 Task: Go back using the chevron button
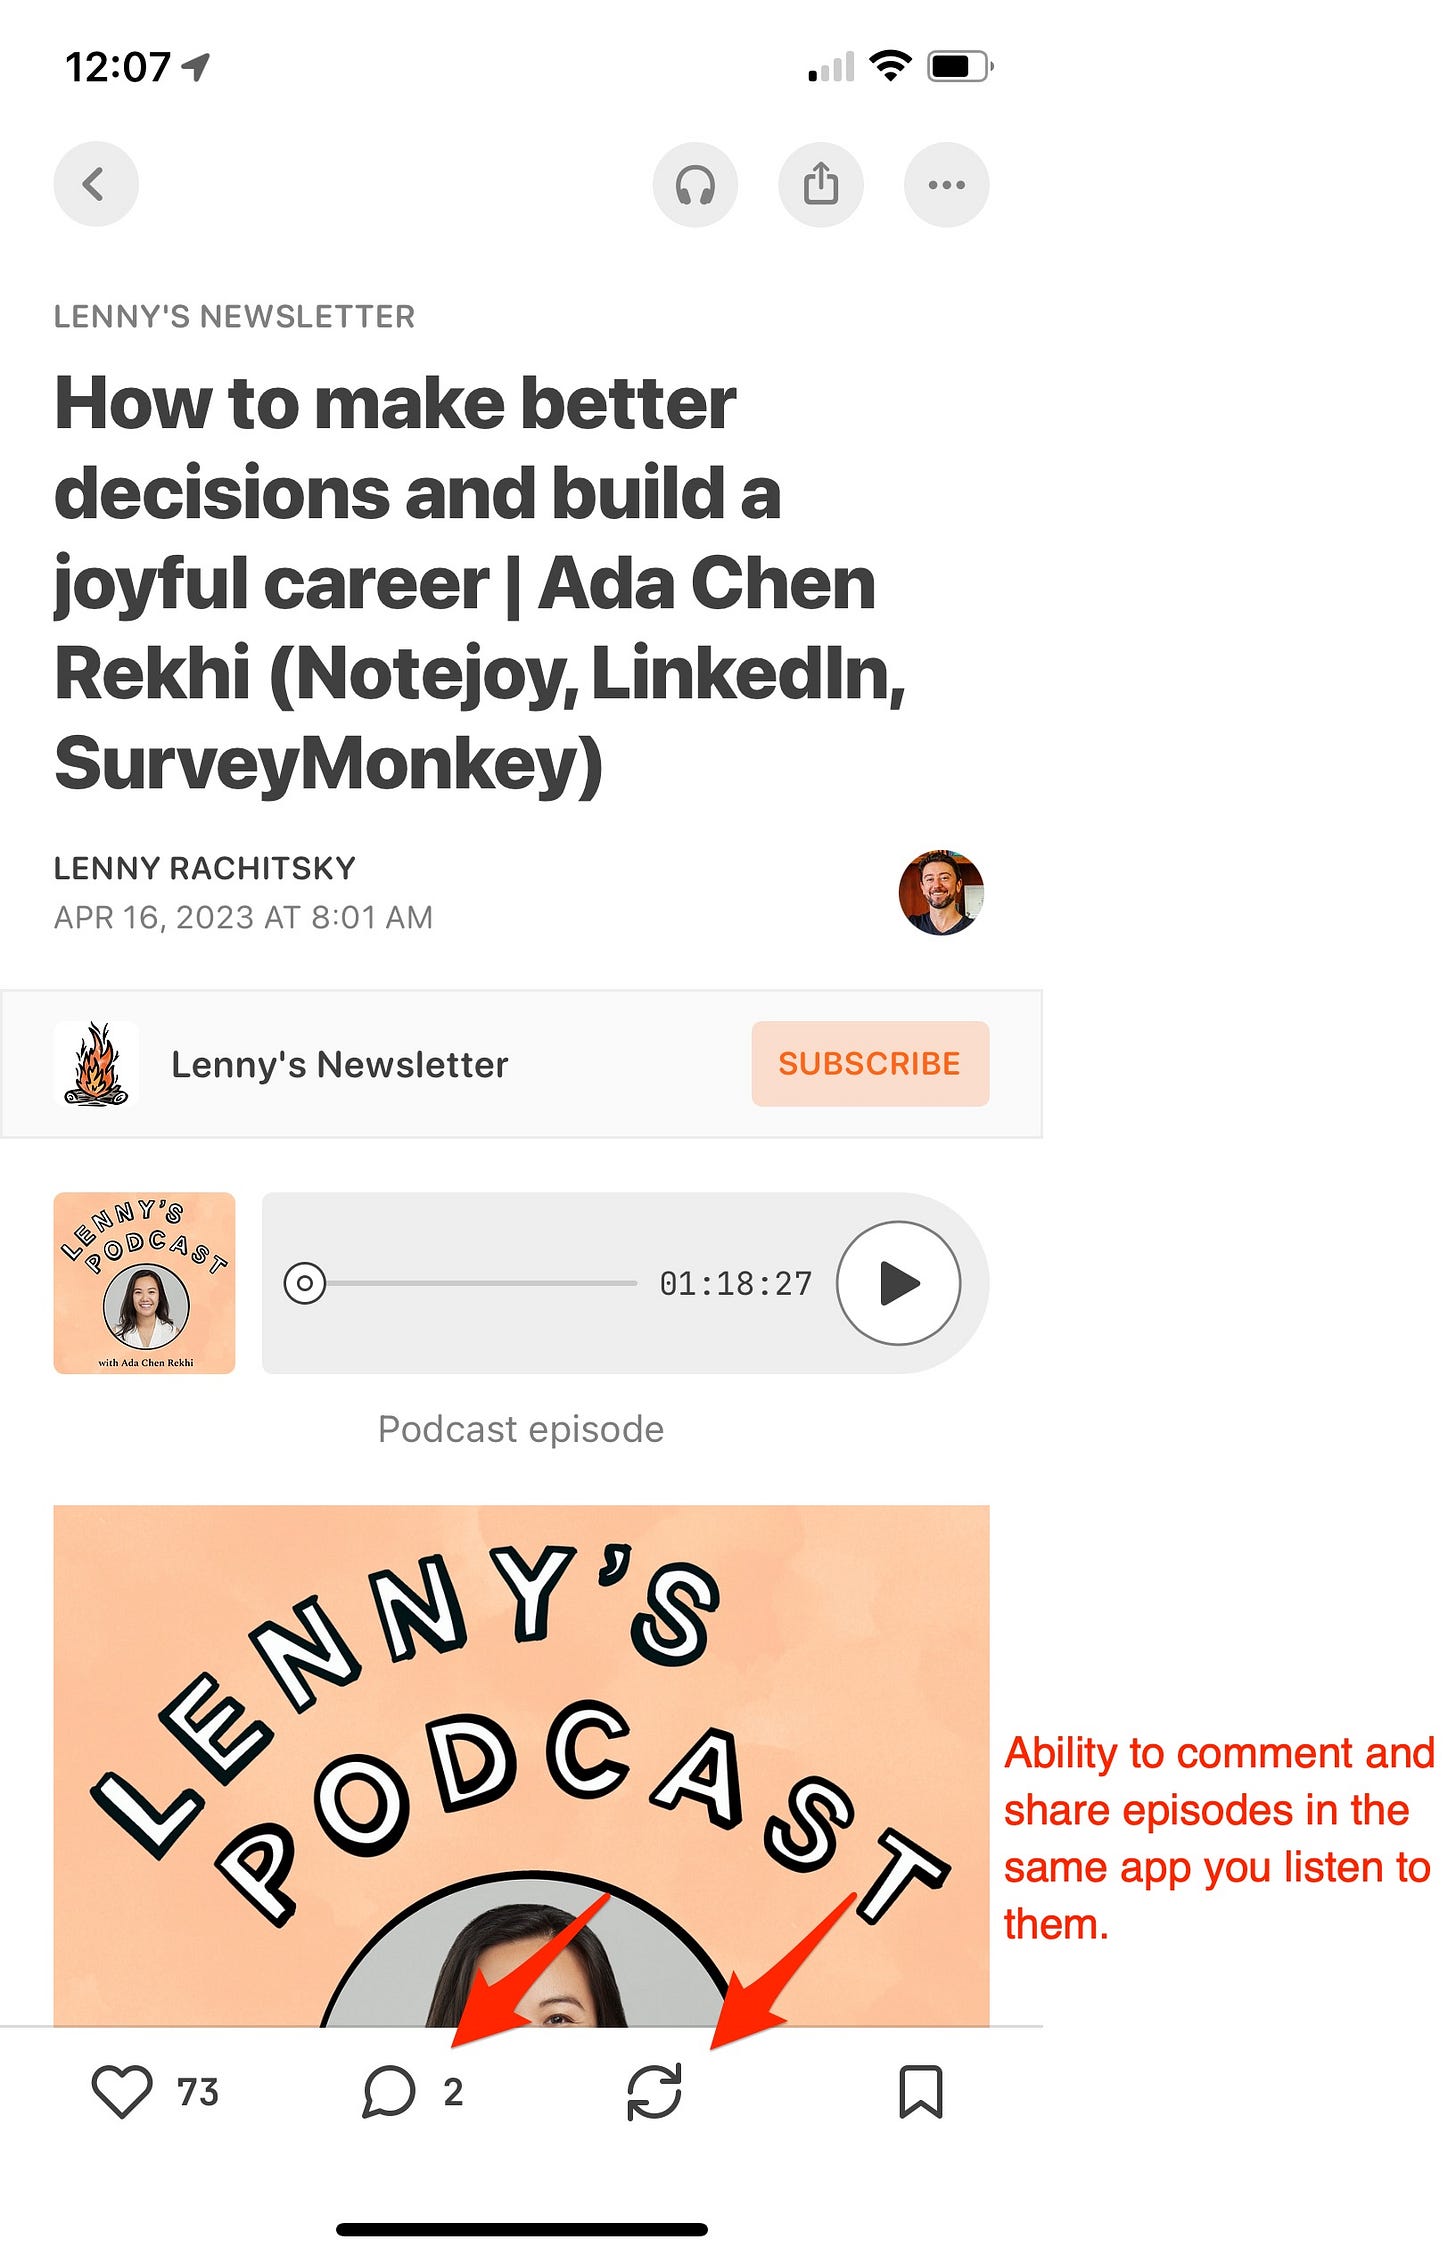click(x=96, y=184)
